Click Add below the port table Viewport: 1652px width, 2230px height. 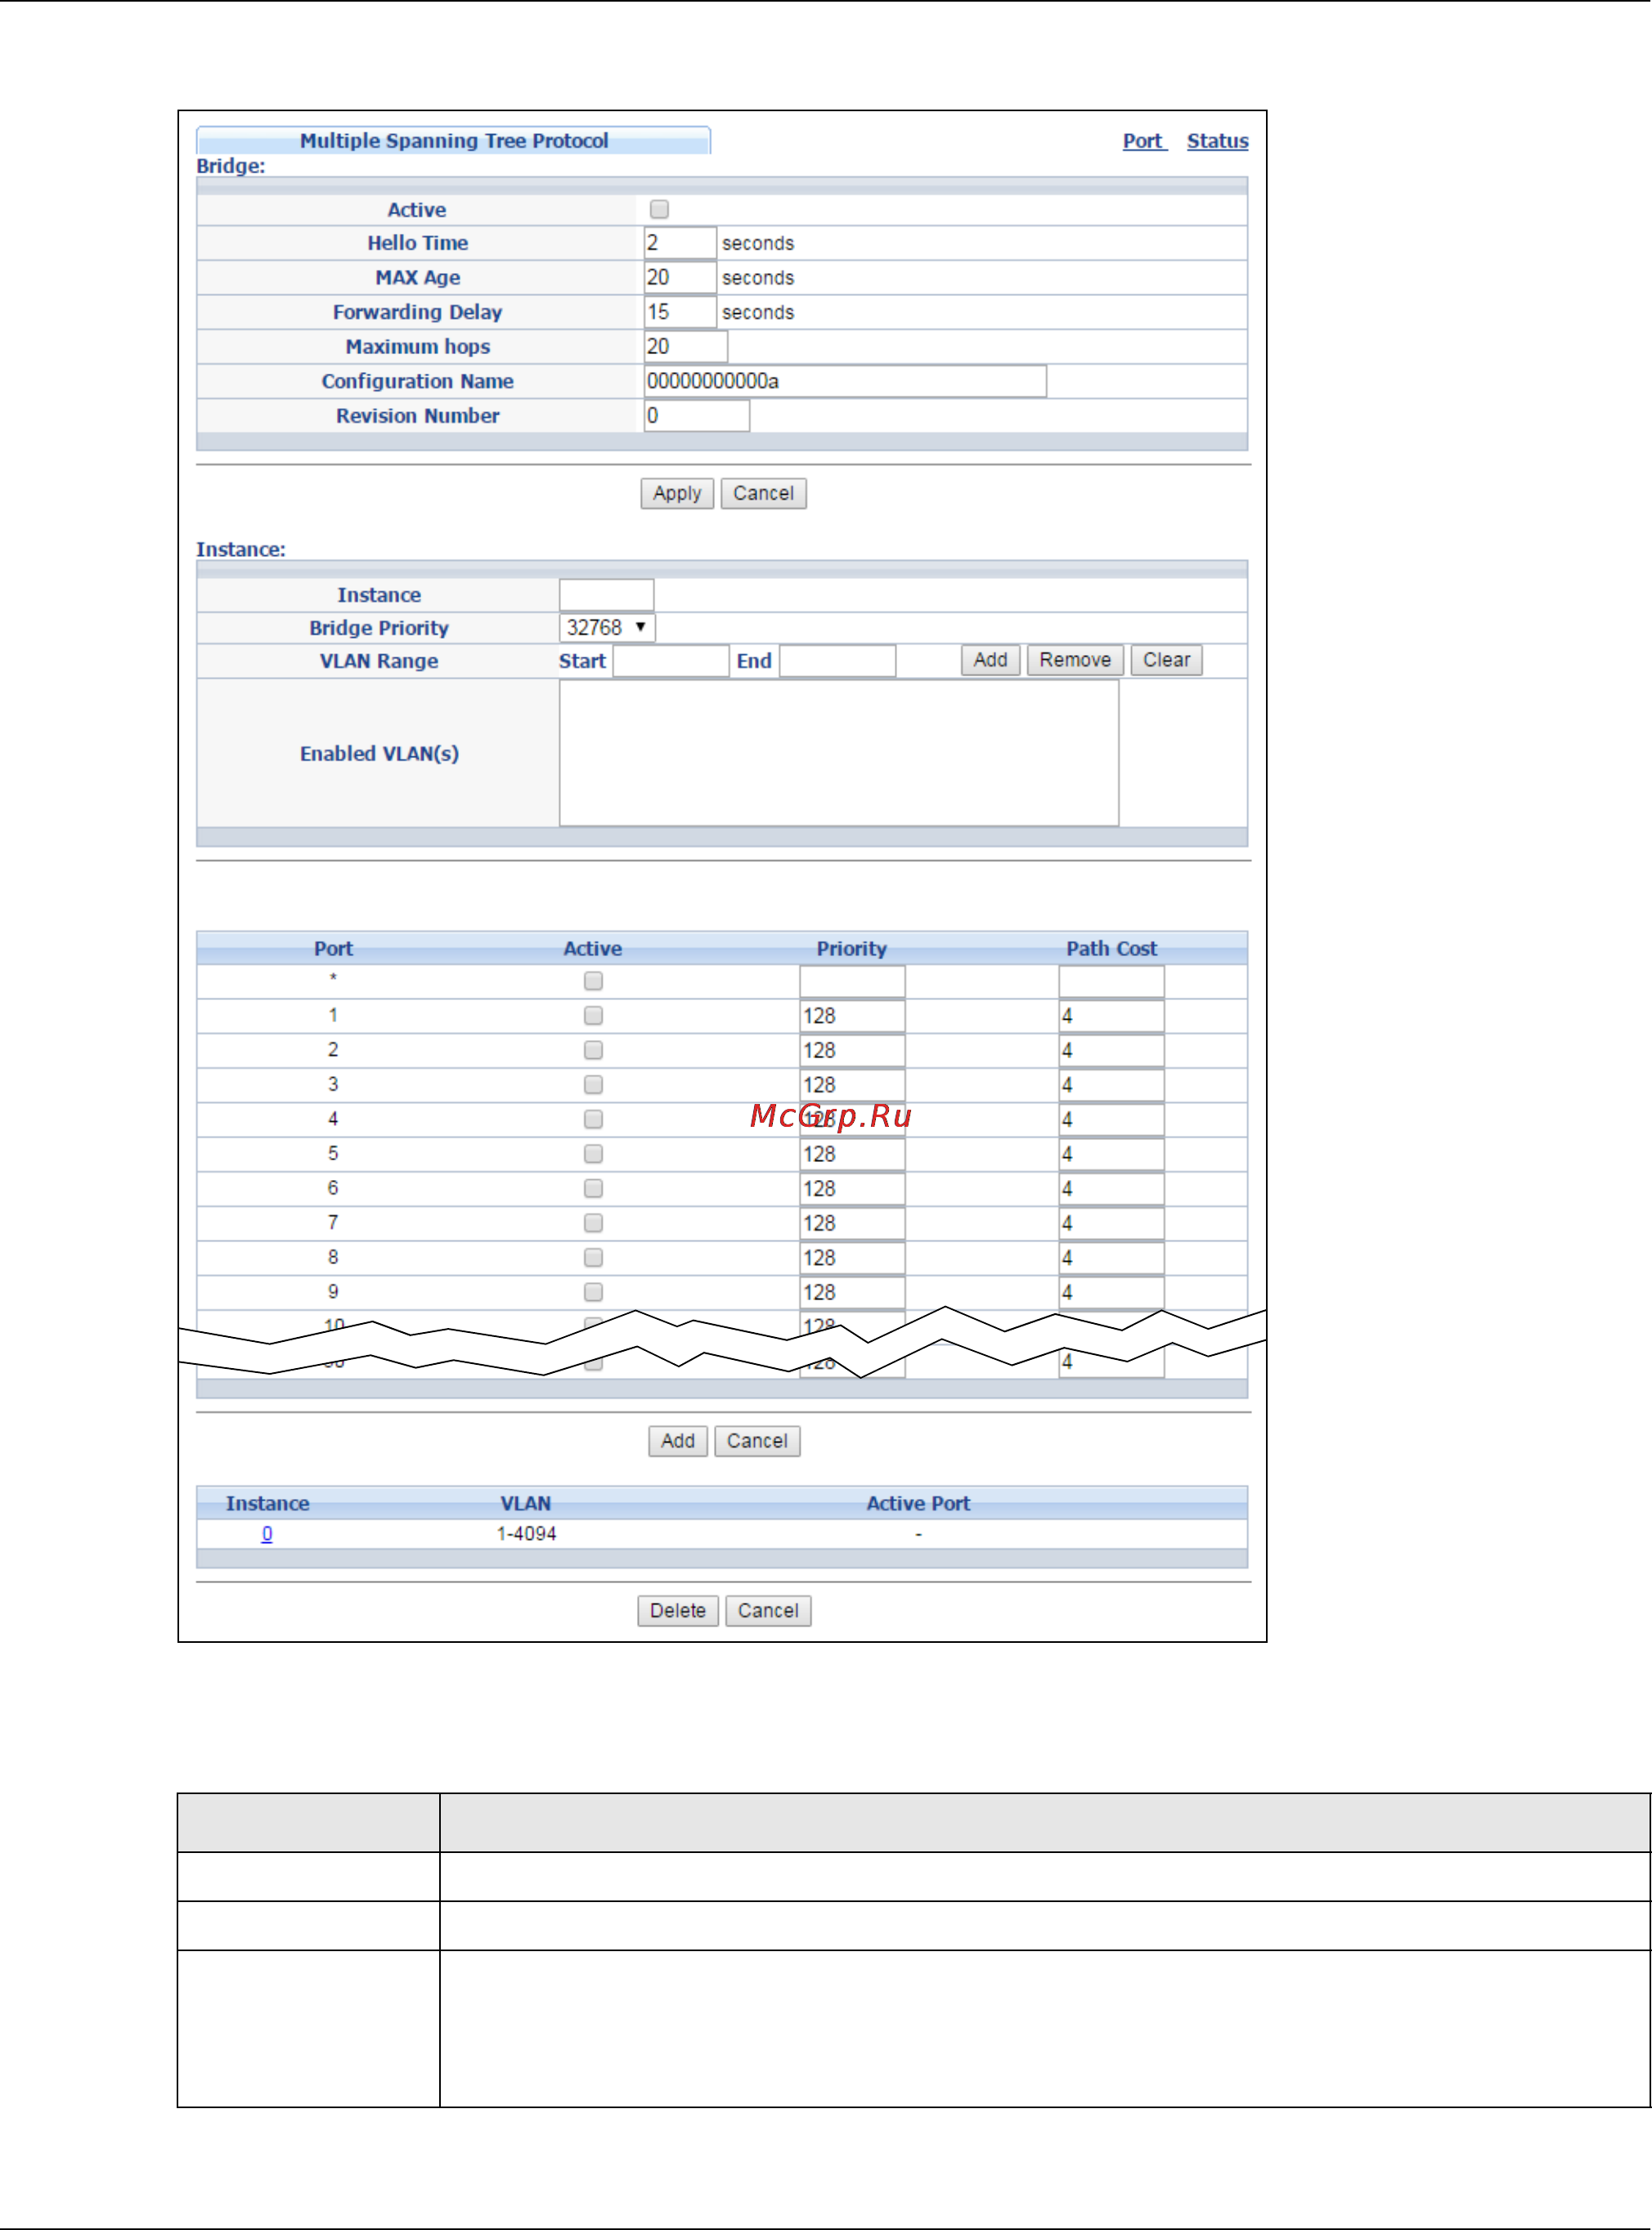[677, 1442]
